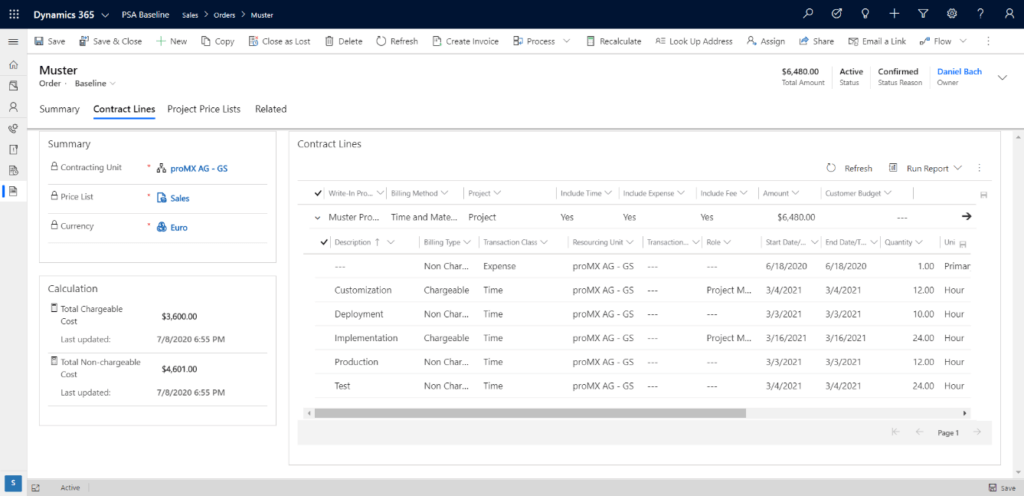The image size is (1024, 496).
Task: Go to Orders in breadcrumb
Action: [225, 14]
